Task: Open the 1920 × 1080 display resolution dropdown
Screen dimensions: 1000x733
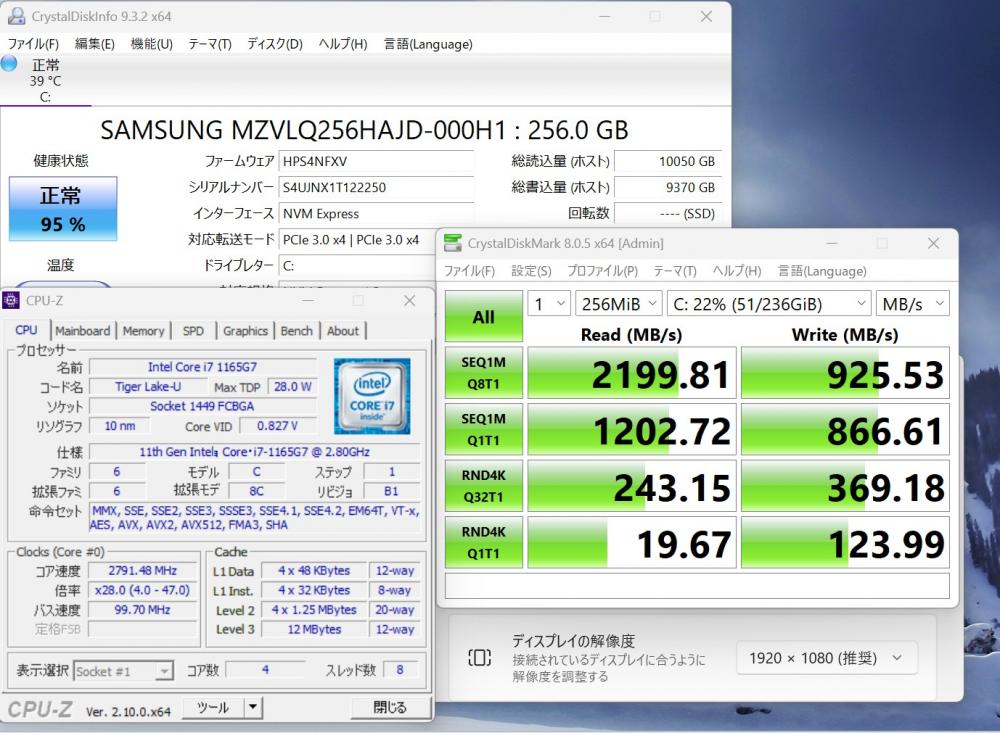Action: point(827,658)
